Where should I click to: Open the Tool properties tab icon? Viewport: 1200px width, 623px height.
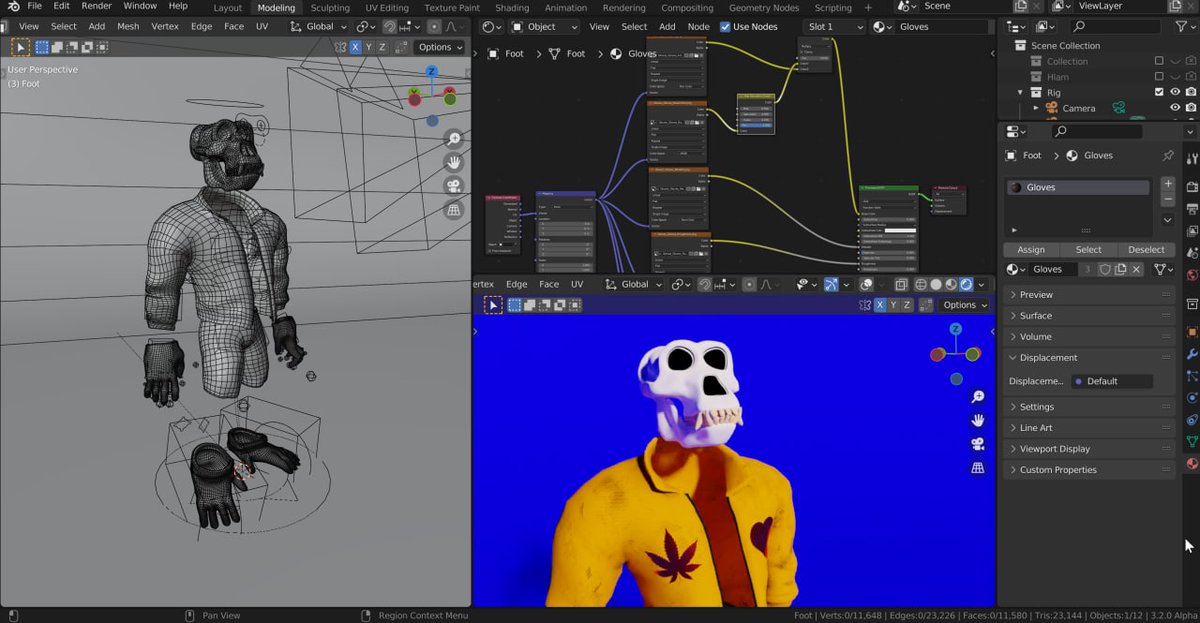(x=1191, y=159)
